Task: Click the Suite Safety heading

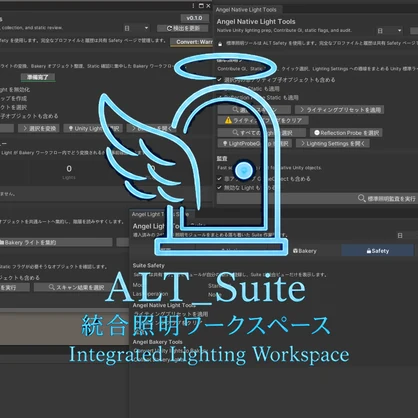Action: tap(149, 266)
